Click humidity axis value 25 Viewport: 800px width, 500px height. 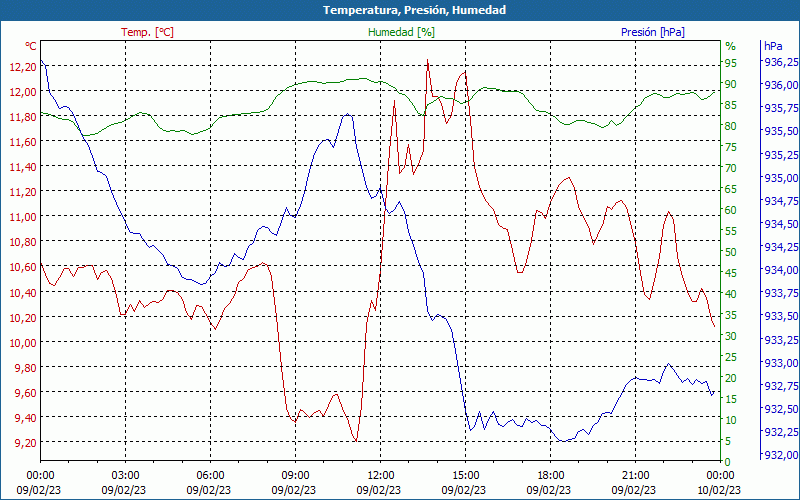pos(731,357)
